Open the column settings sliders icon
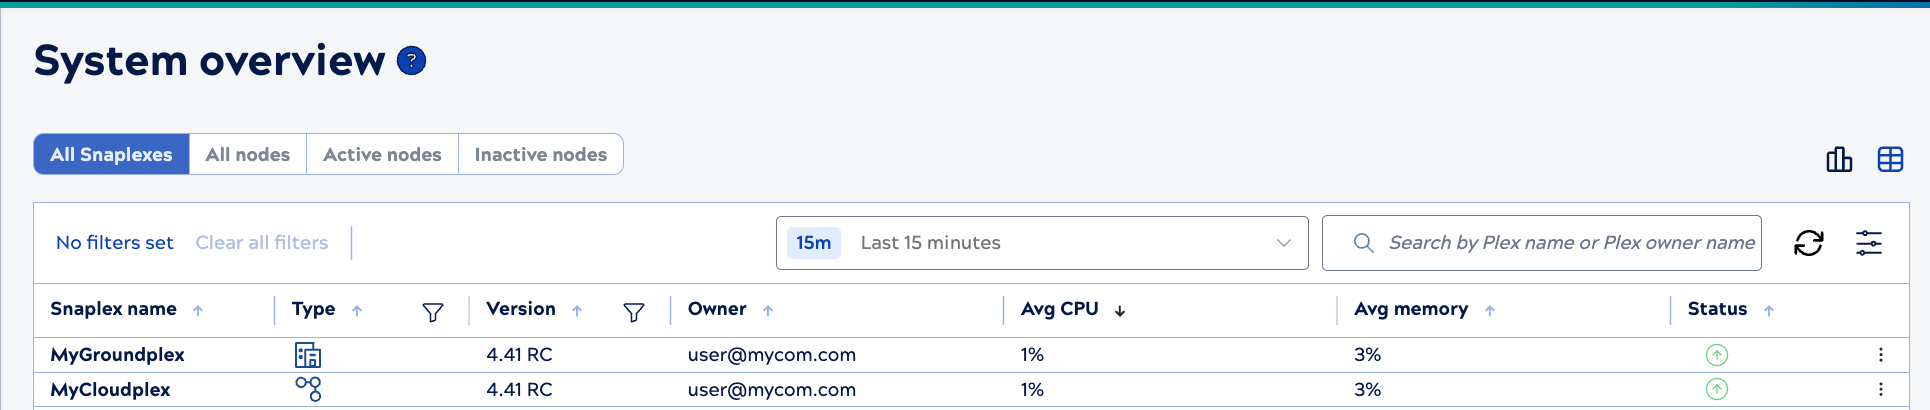1930x410 pixels. [x=1869, y=243]
